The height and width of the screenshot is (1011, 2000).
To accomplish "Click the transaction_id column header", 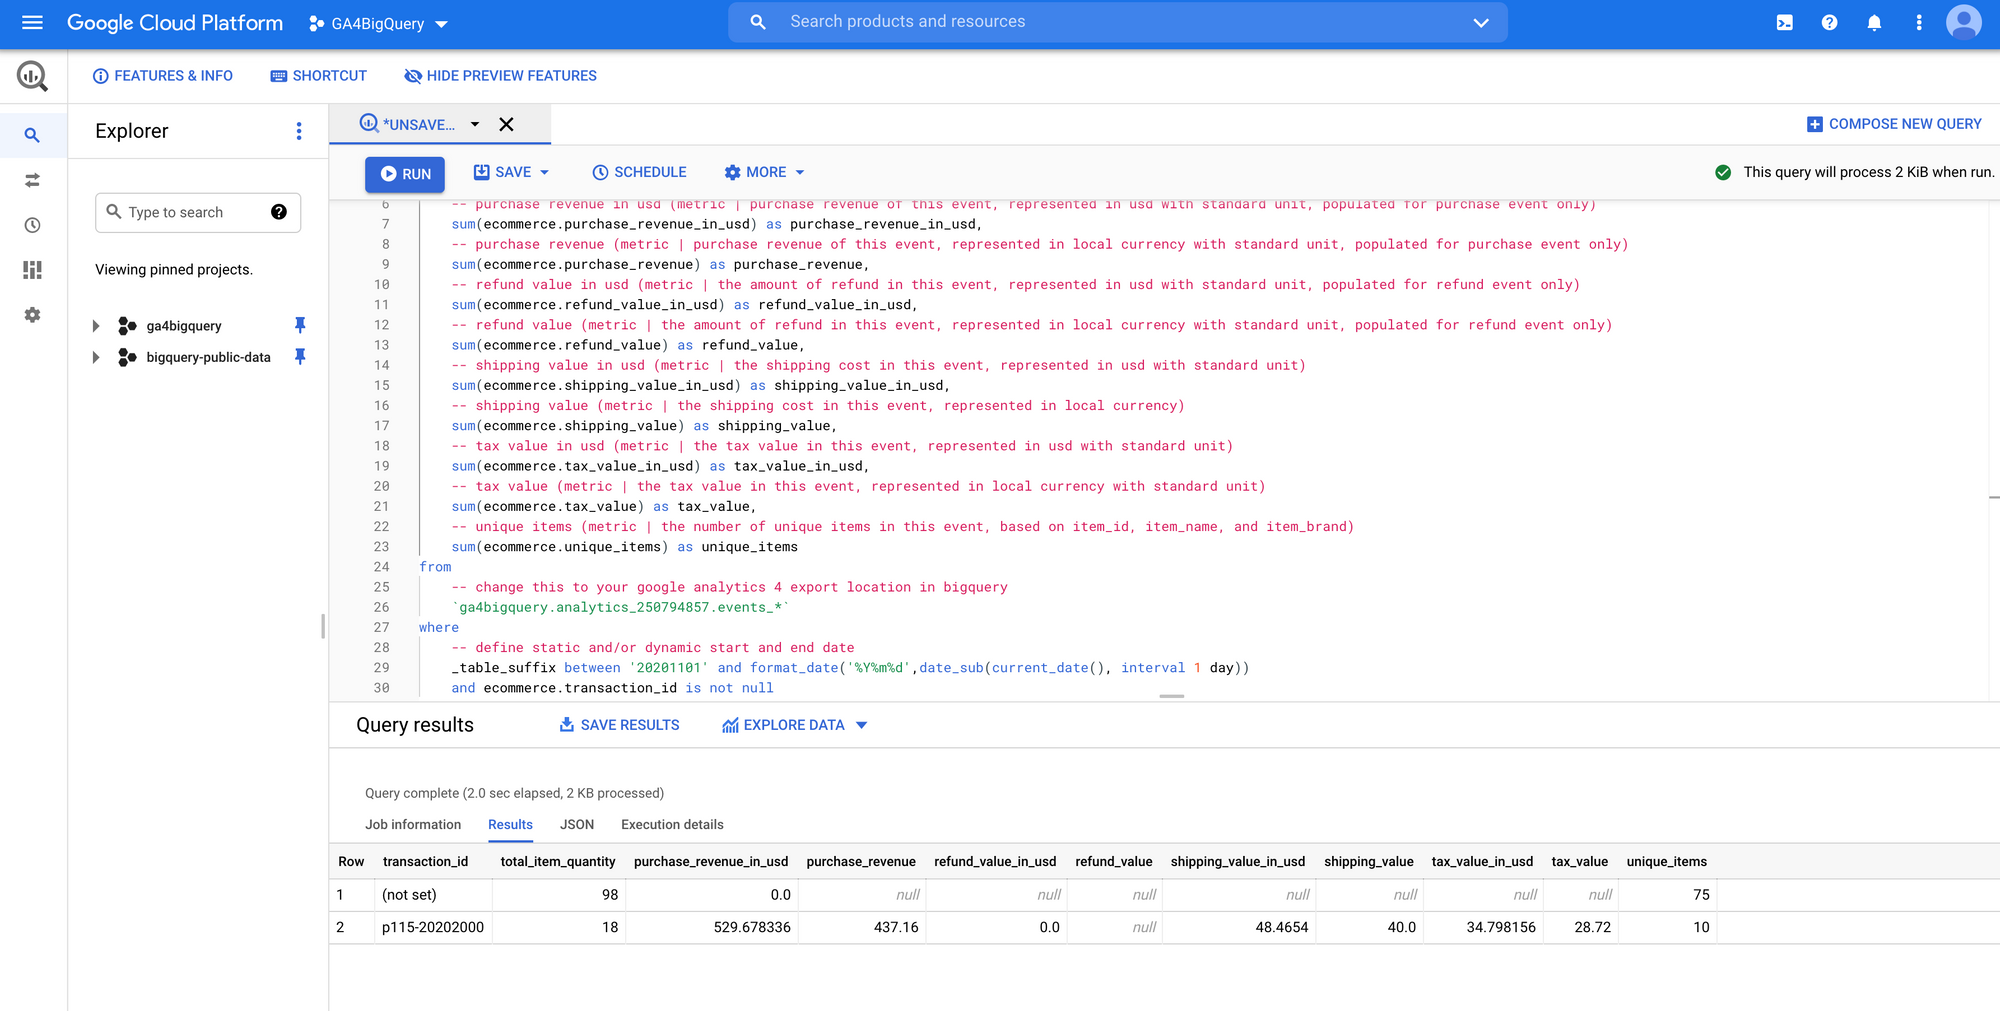I will pyautogui.click(x=425, y=862).
